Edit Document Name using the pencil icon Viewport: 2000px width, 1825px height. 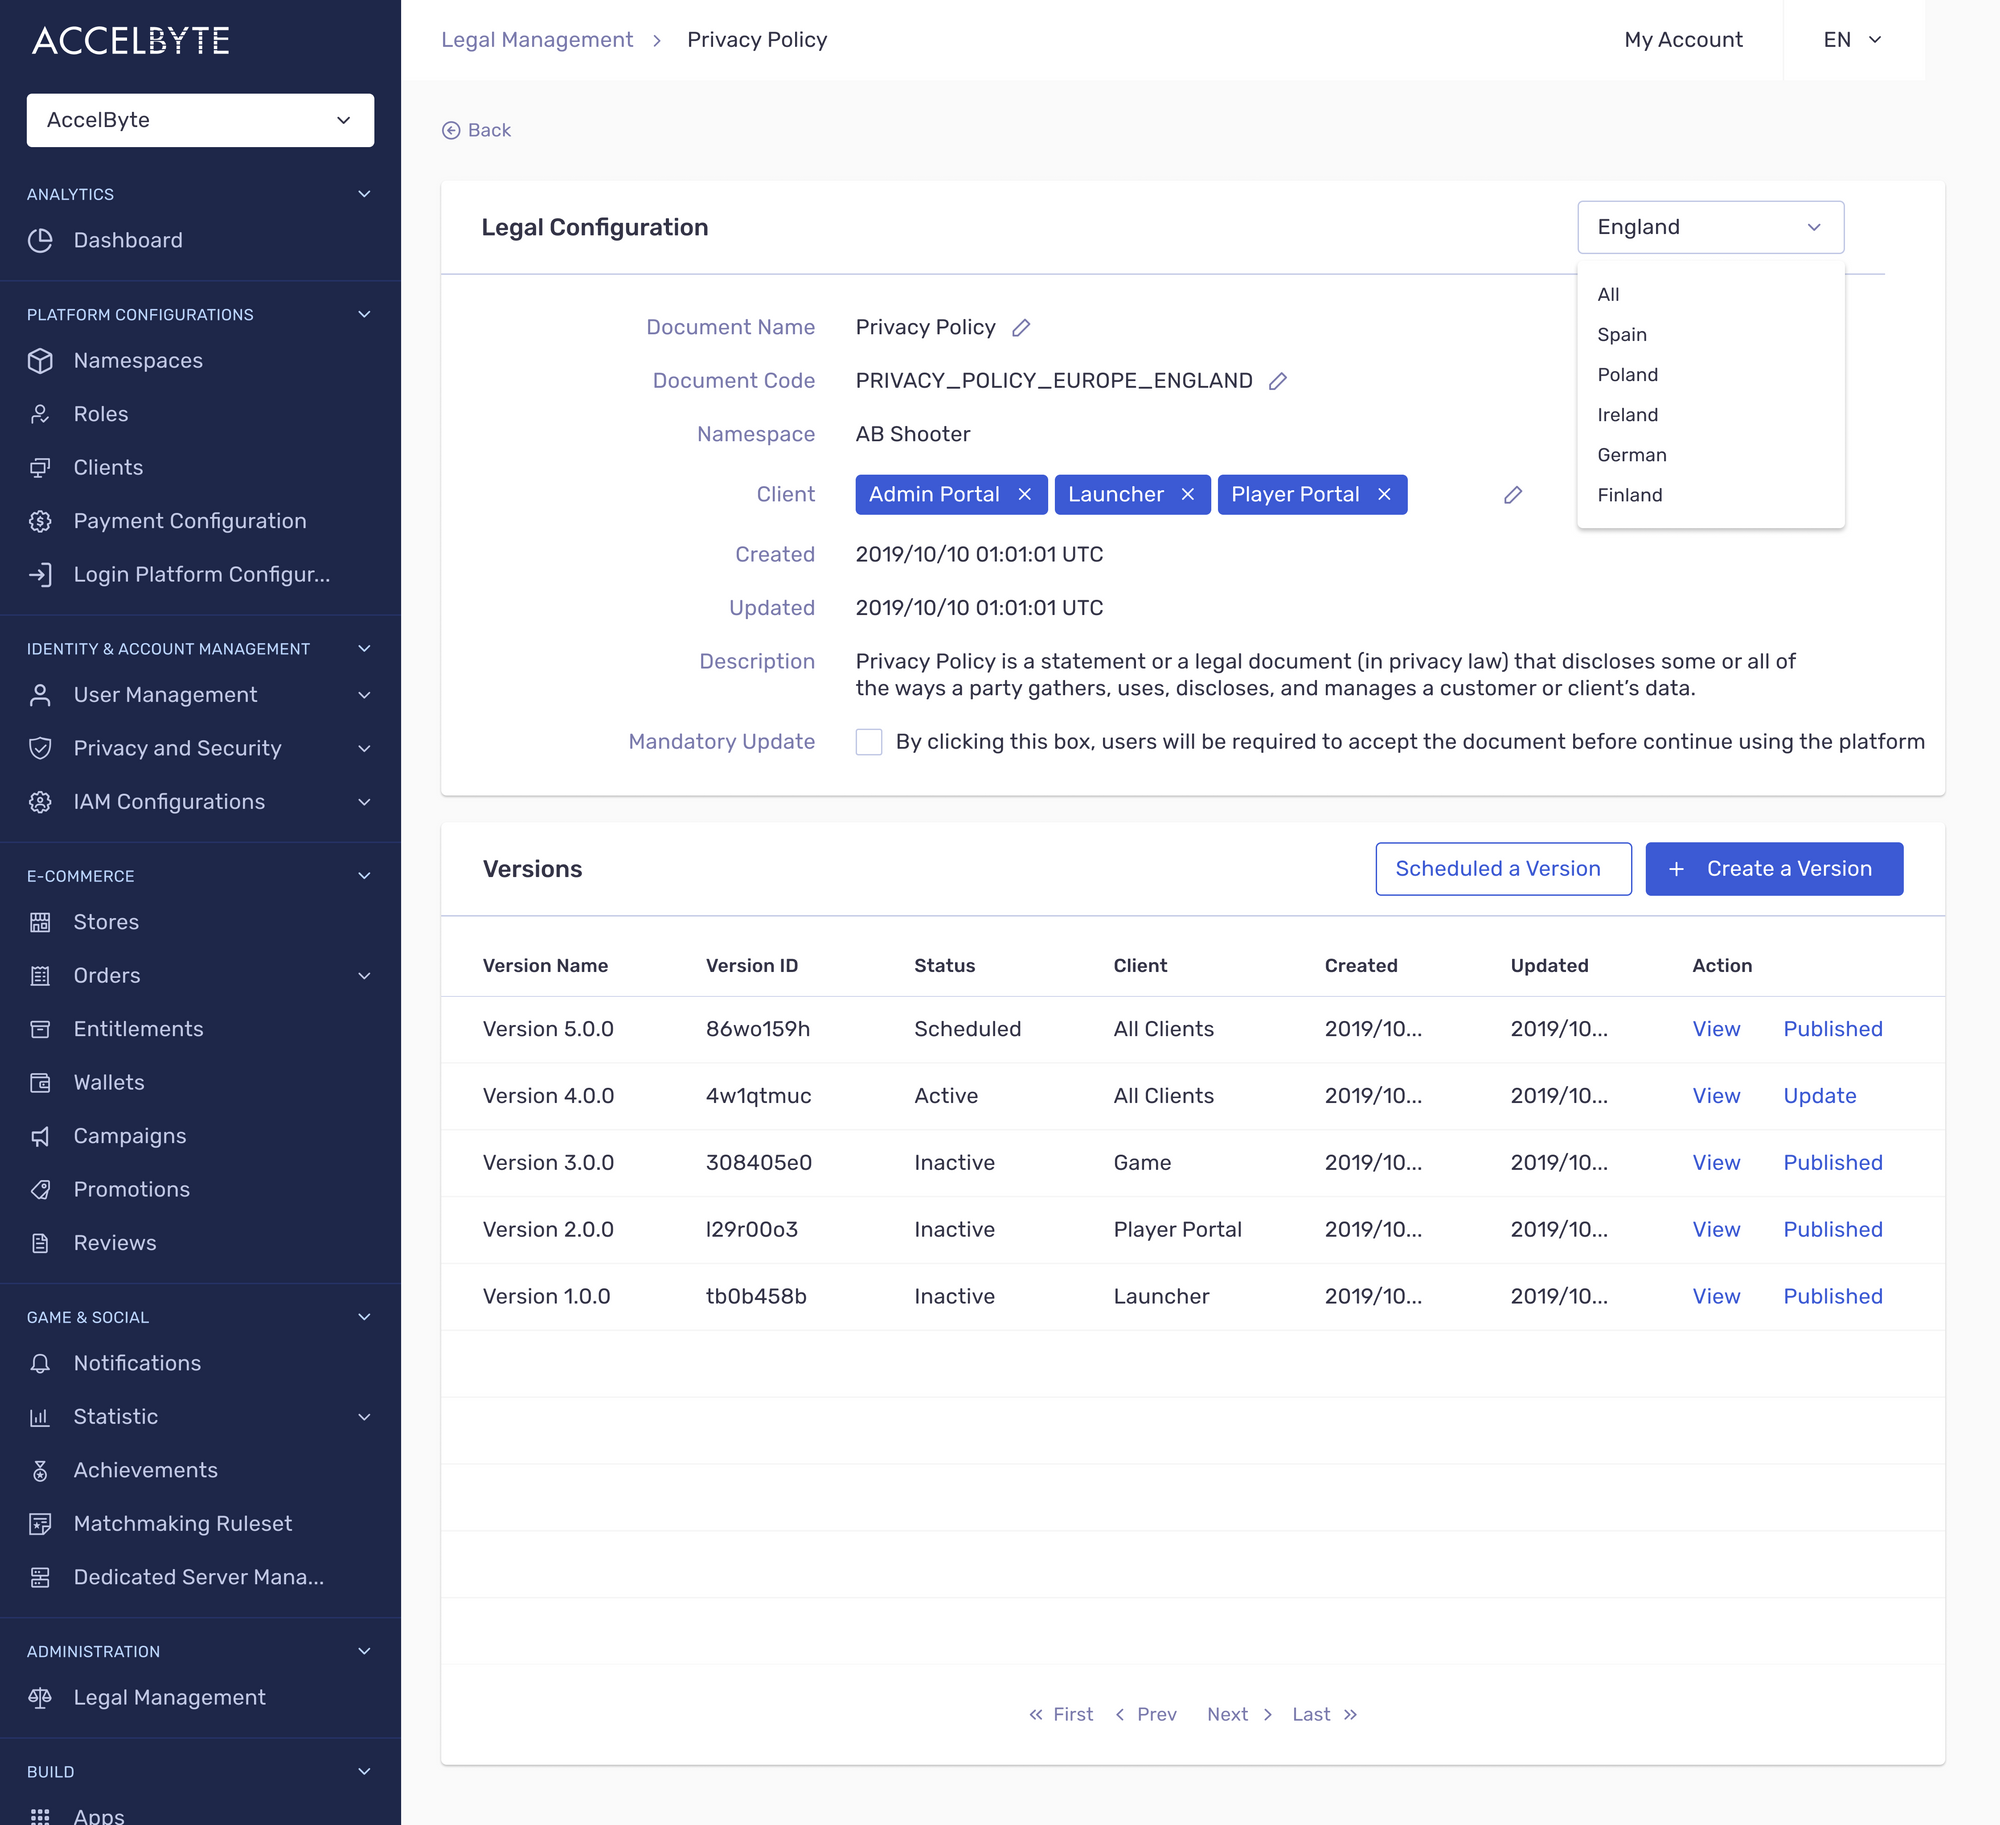(1021, 327)
